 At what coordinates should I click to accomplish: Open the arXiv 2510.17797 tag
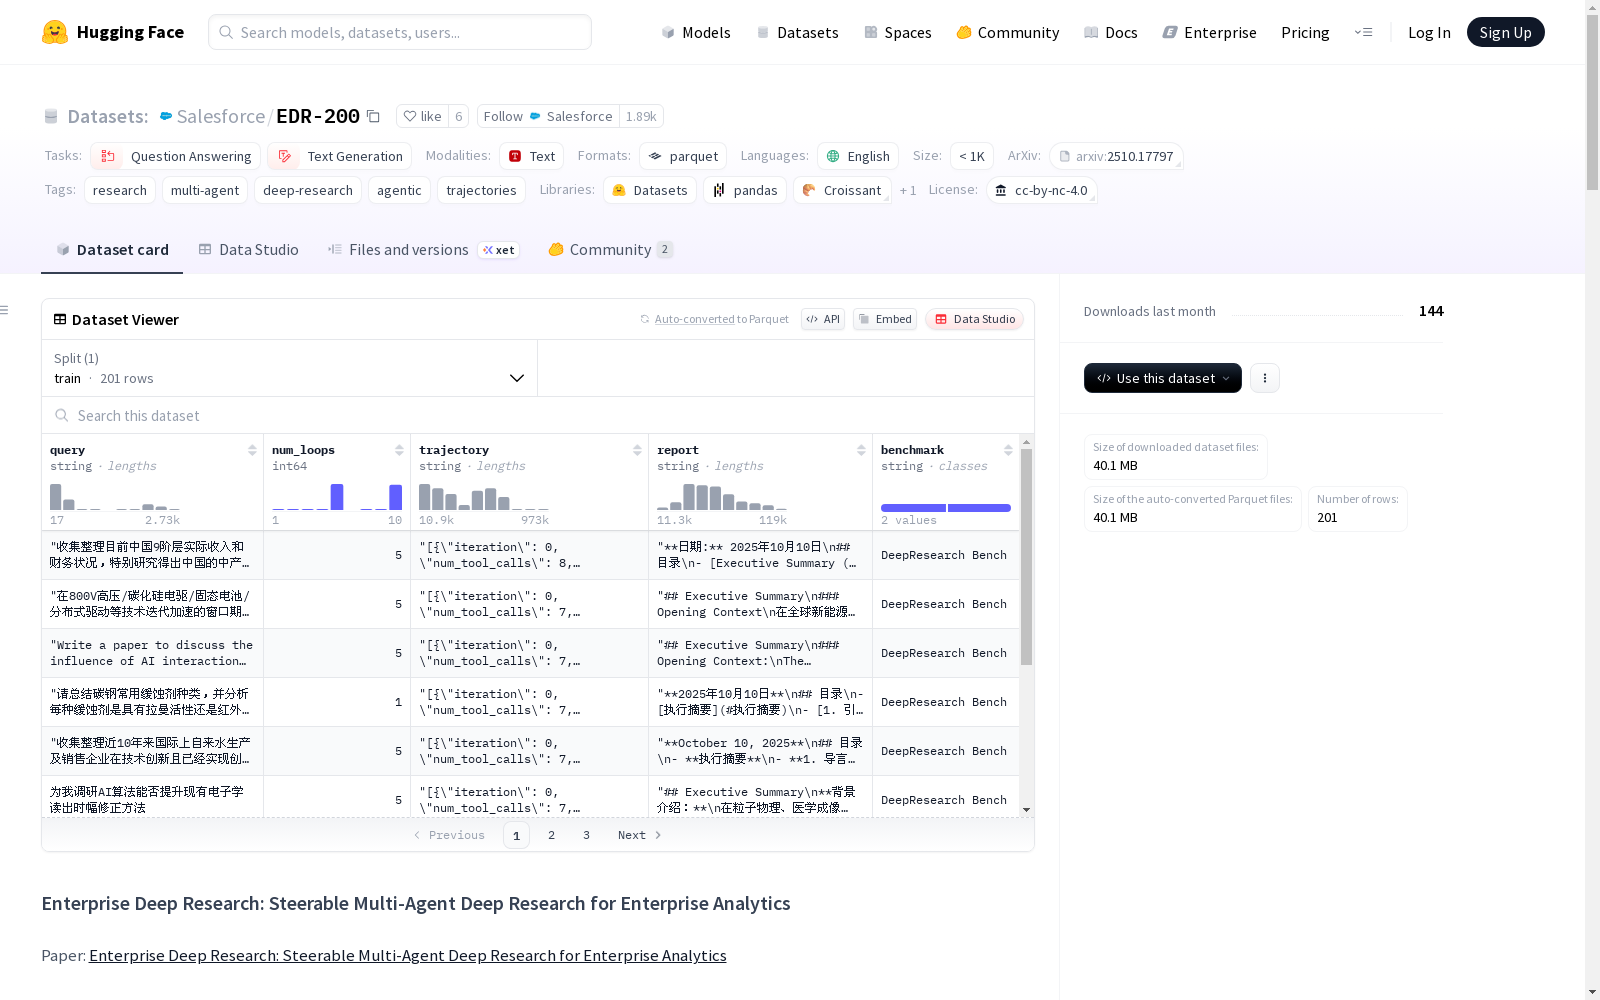click(1116, 156)
